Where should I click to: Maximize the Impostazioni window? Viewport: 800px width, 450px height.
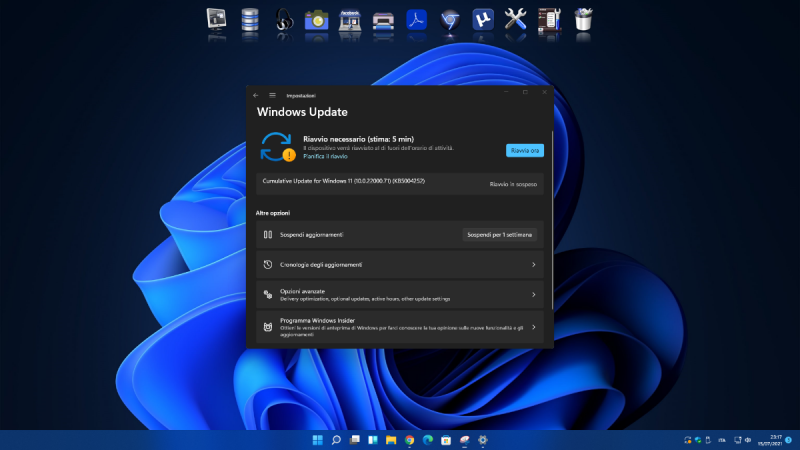pyautogui.click(x=525, y=92)
